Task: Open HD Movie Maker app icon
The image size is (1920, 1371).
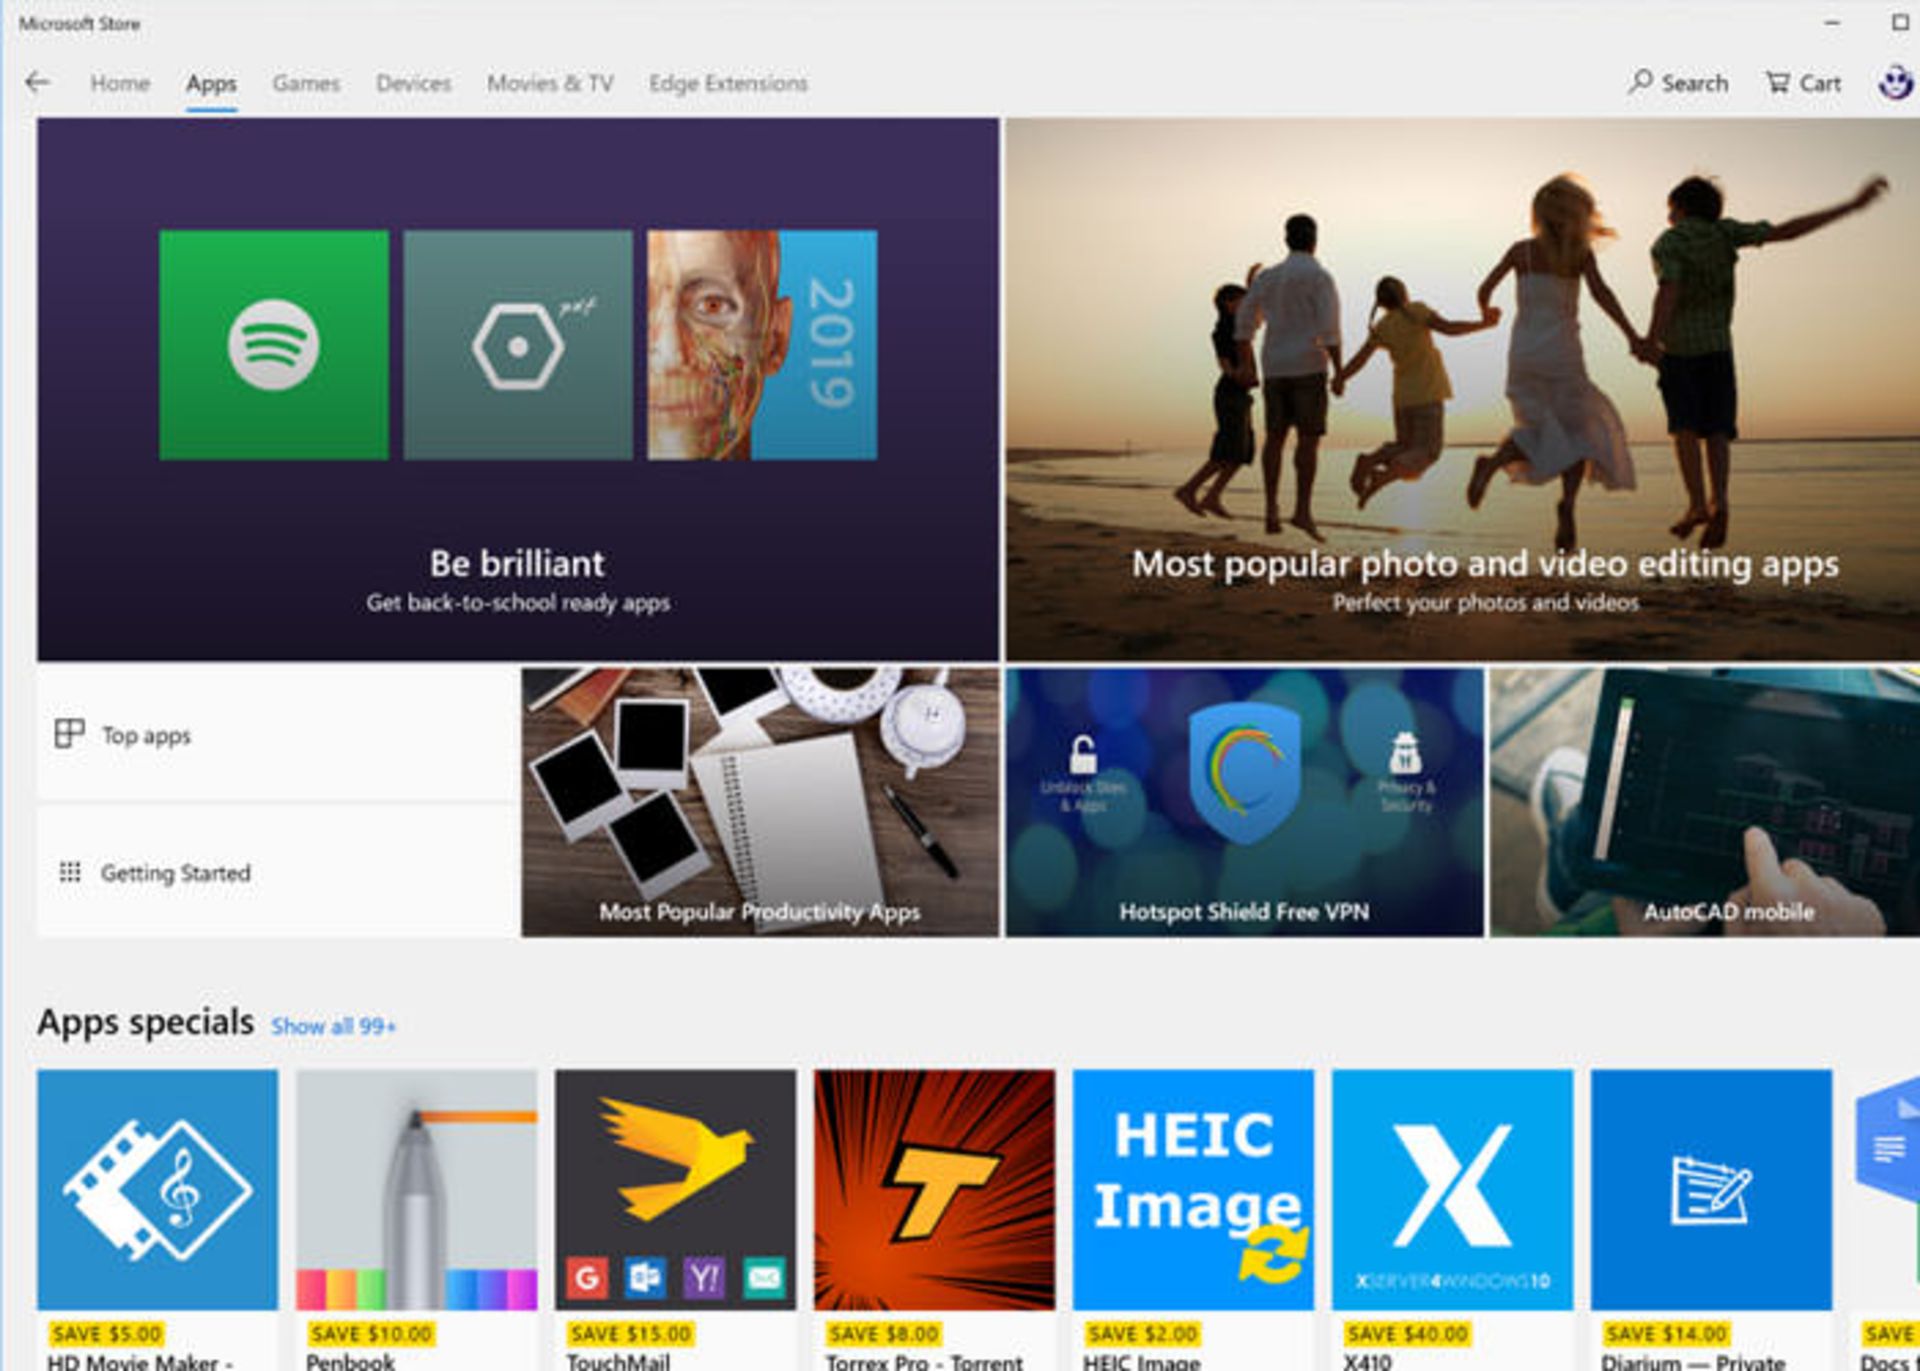Action: click(x=158, y=1190)
